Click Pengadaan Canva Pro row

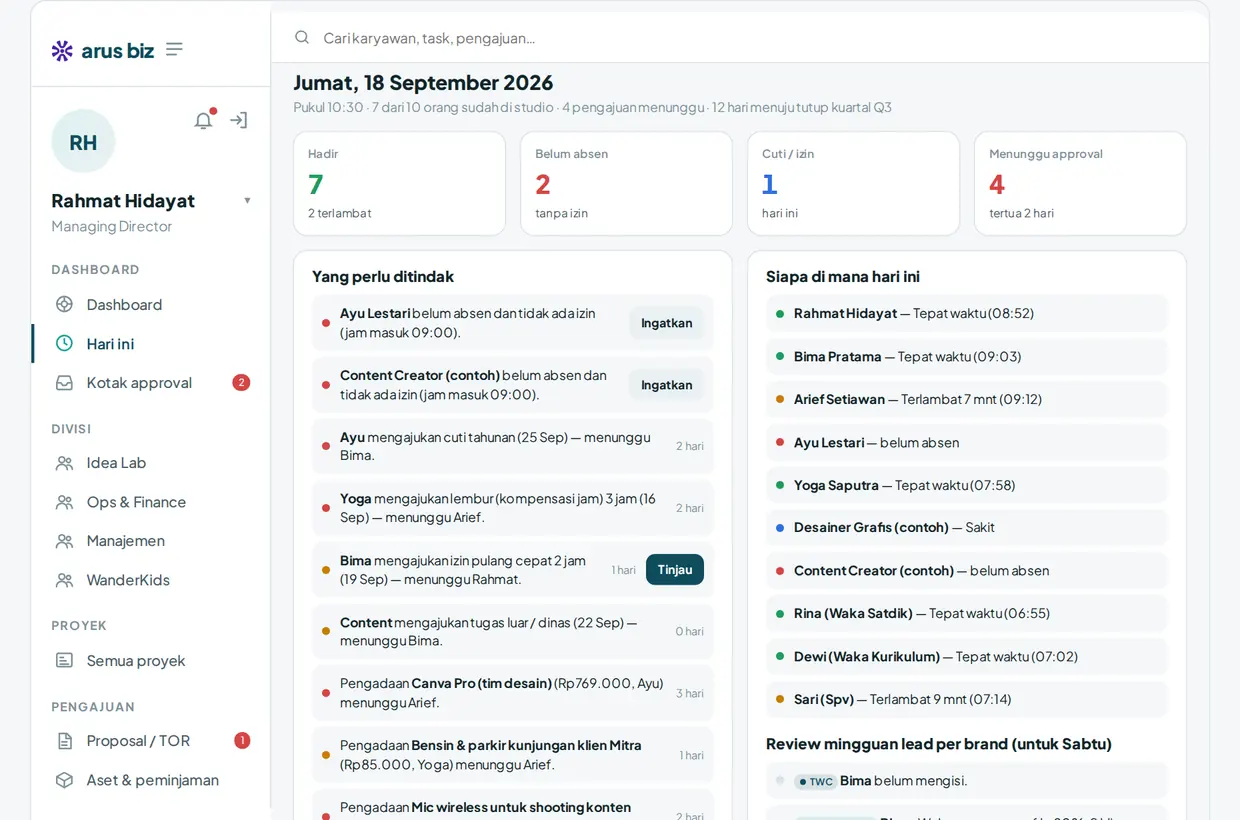513,693
